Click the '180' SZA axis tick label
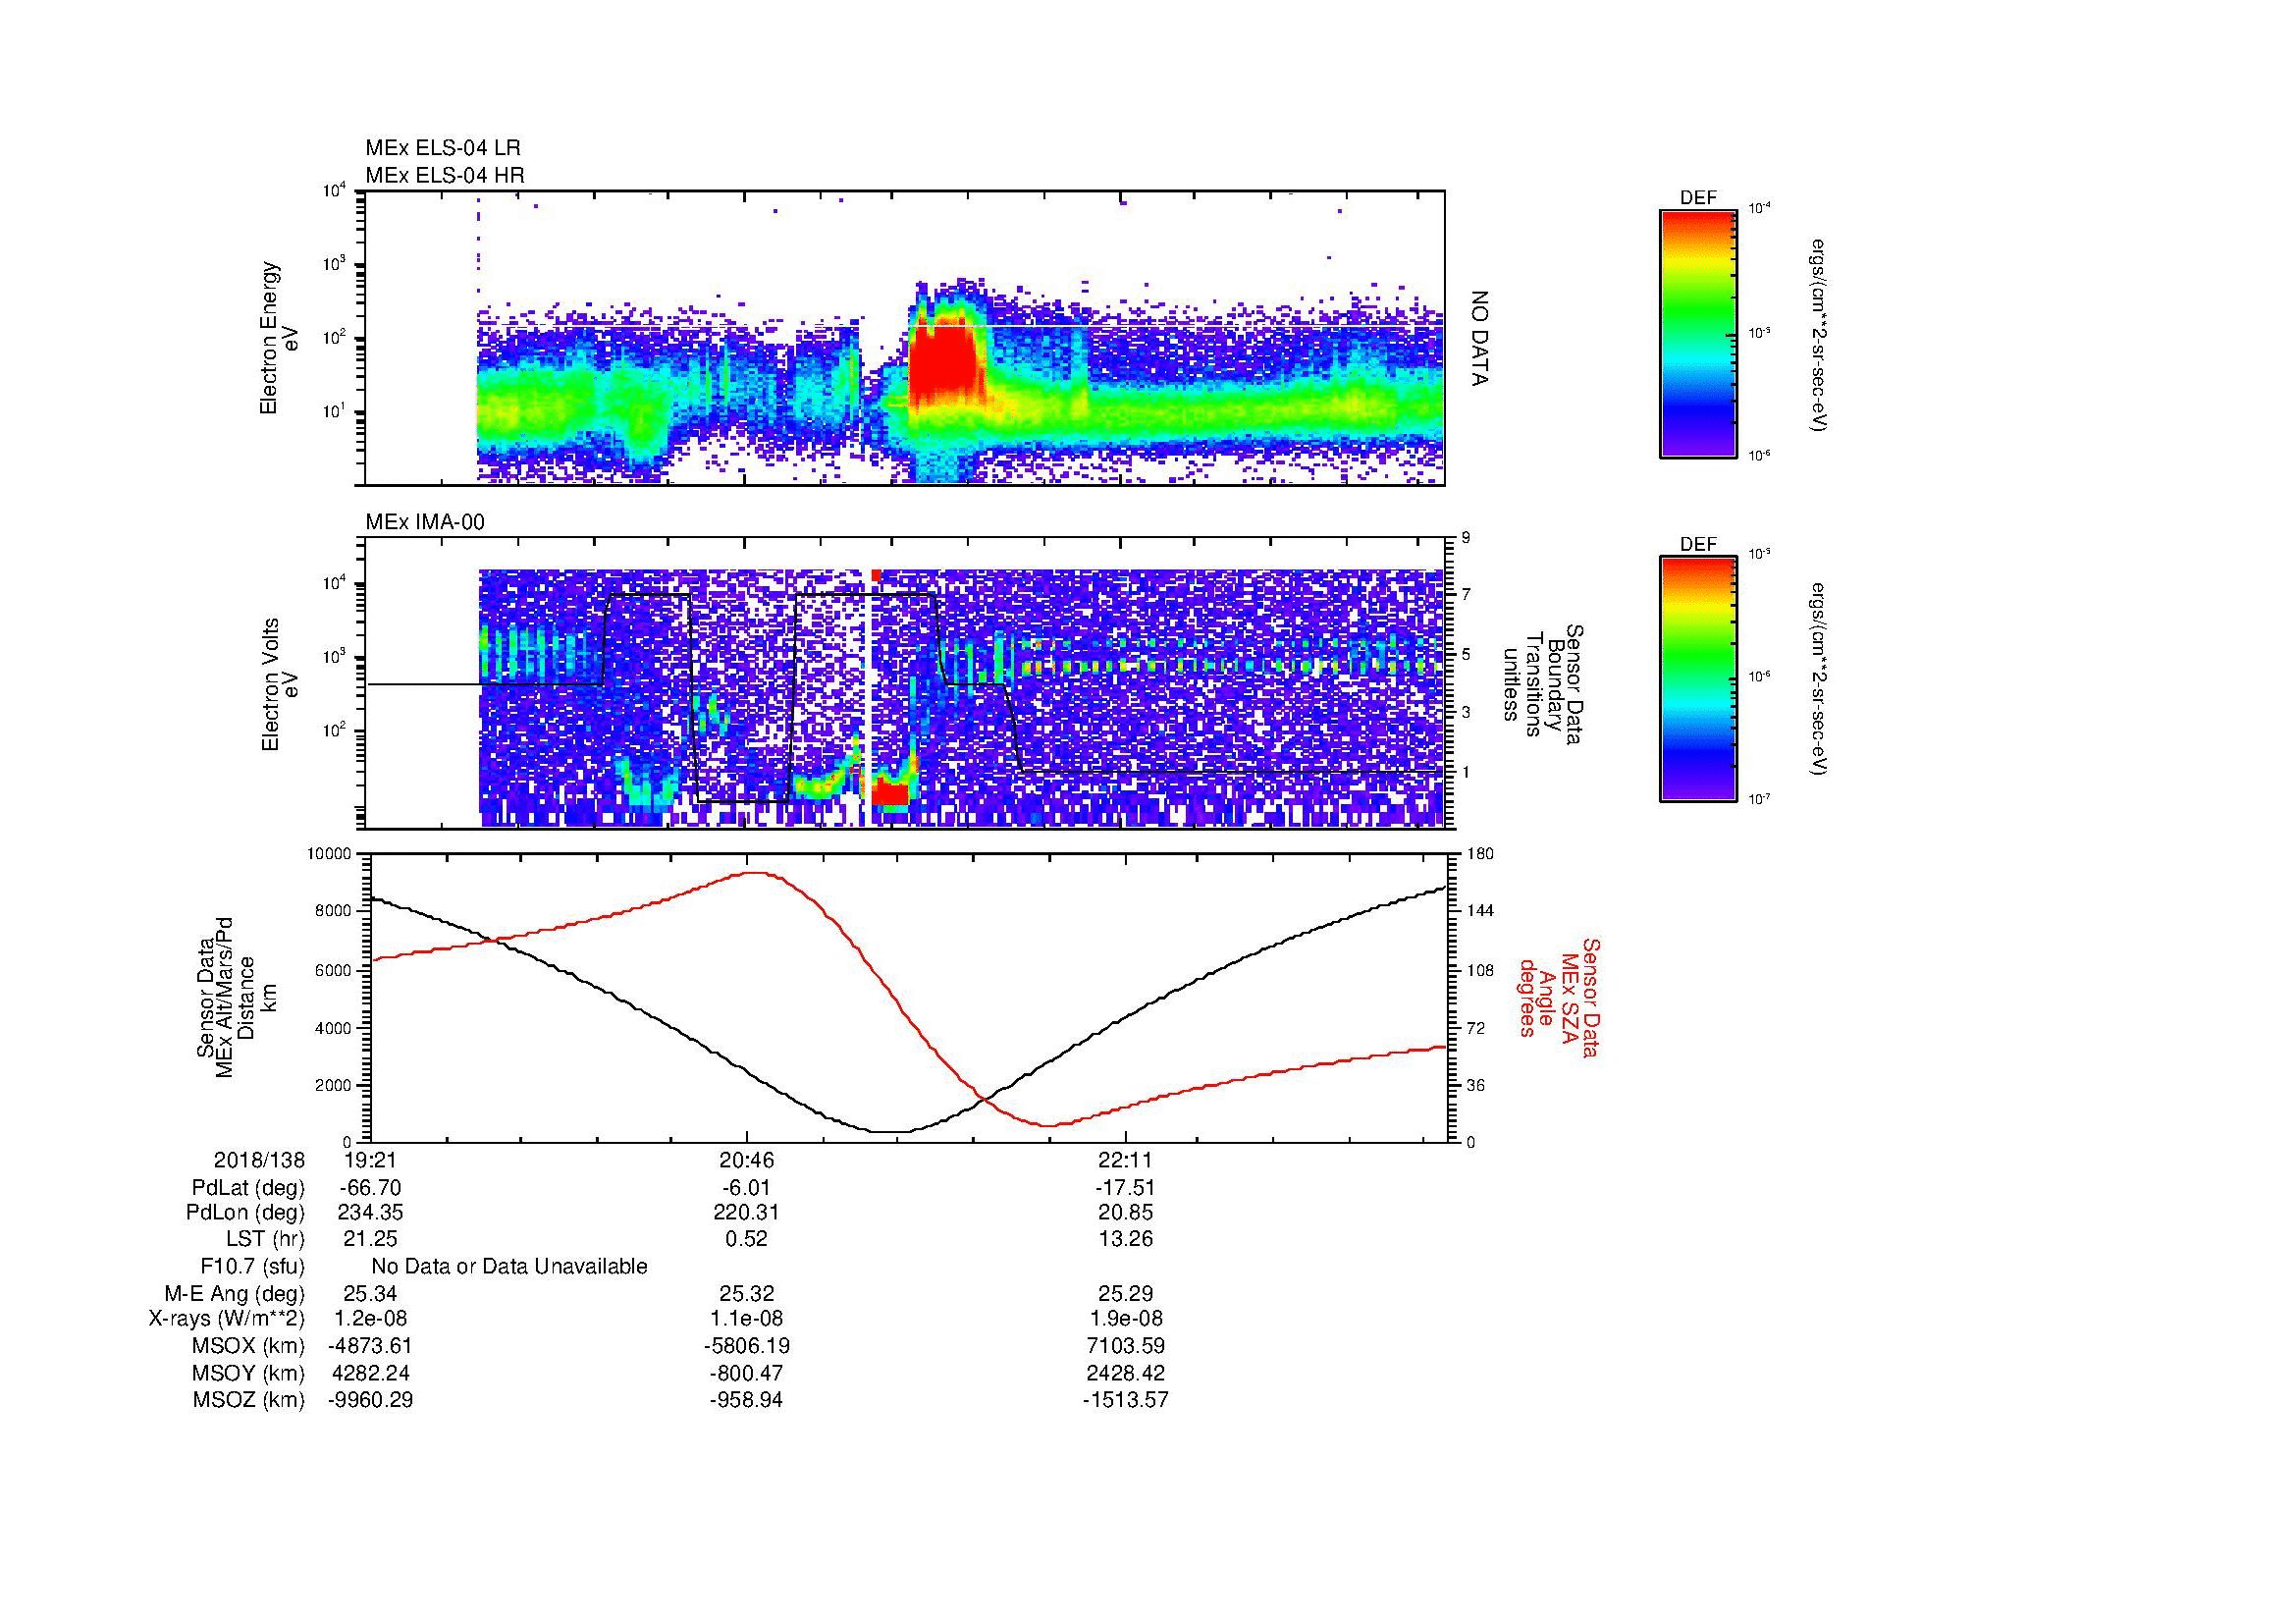This screenshot has height=1623, width=2296. 1478,854
